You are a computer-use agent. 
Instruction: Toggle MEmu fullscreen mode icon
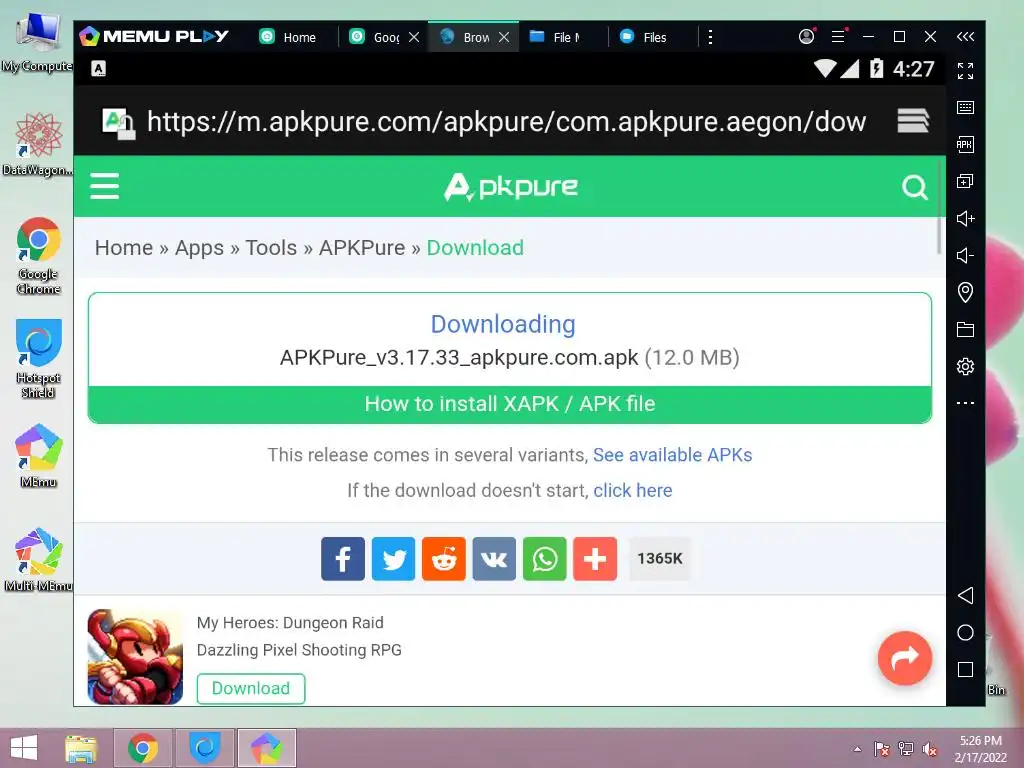[x=965, y=71]
